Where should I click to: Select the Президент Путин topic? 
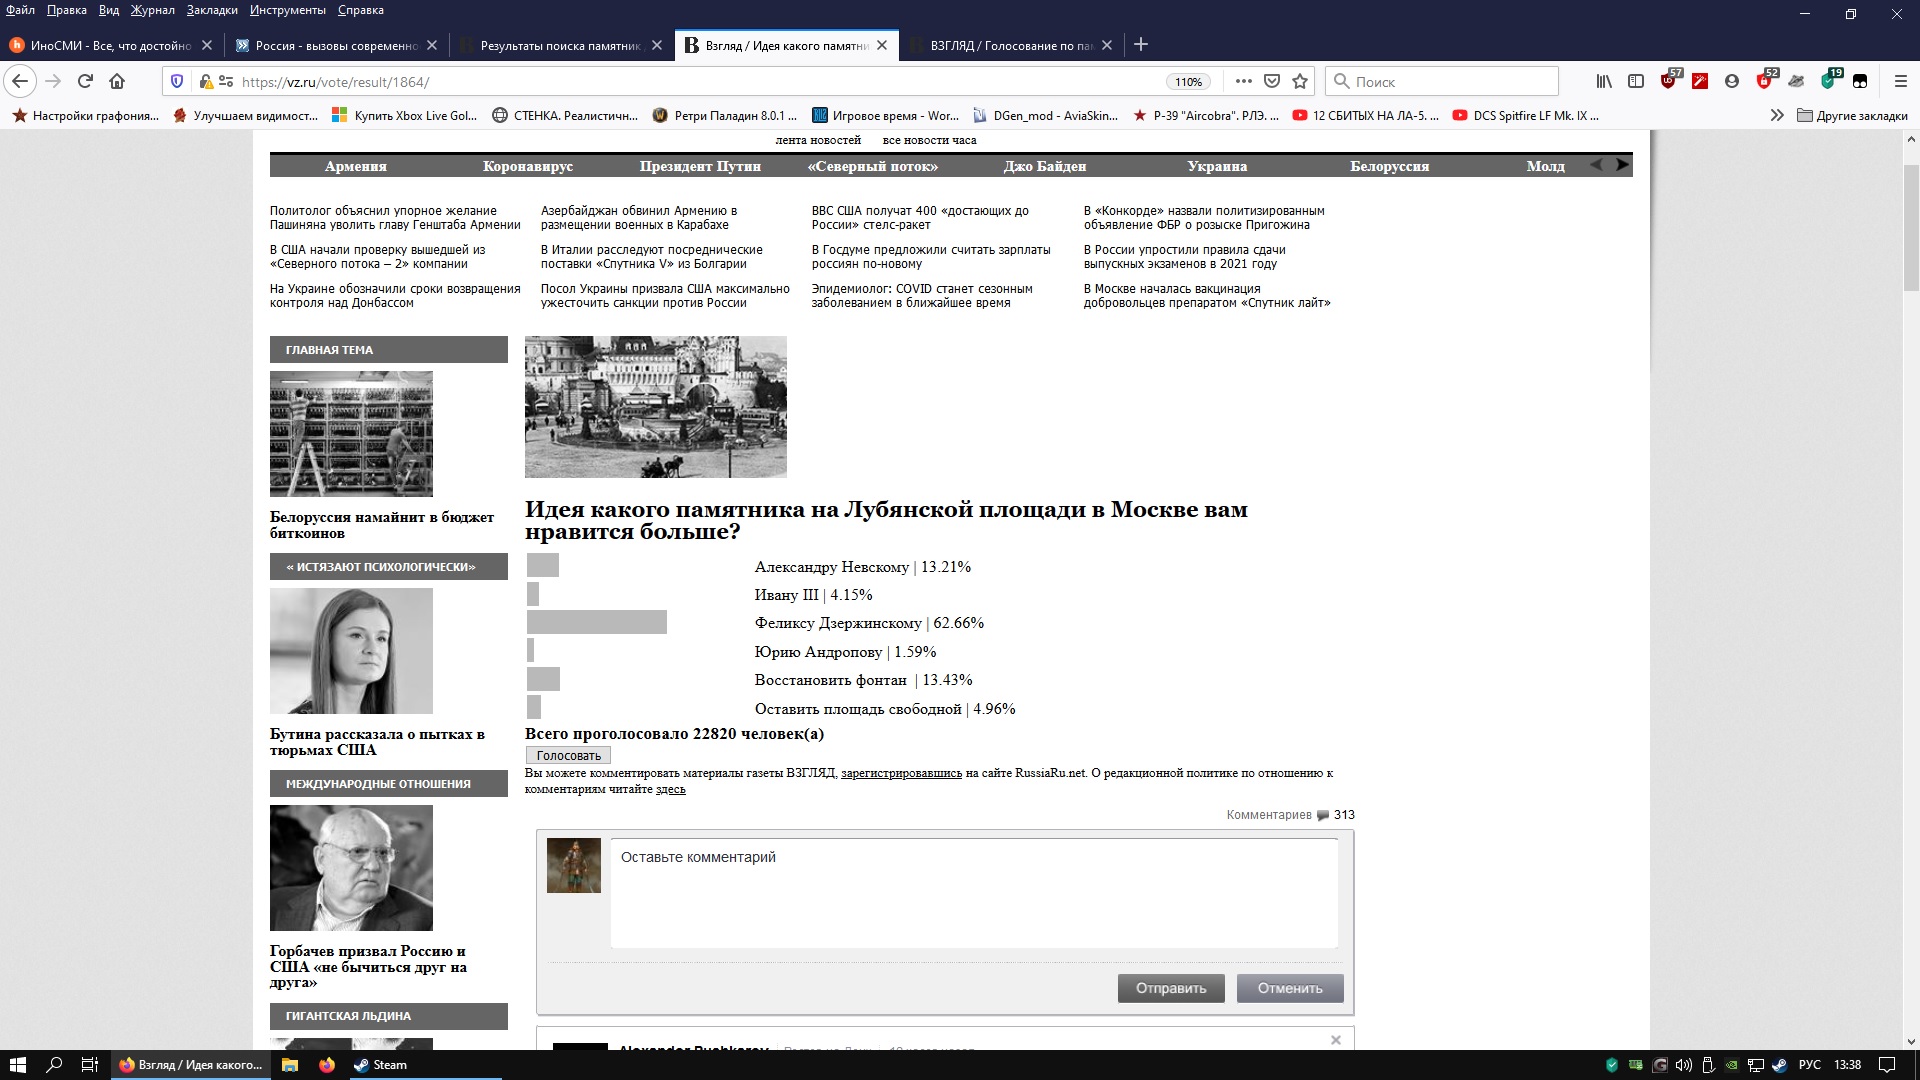[700, 166]
